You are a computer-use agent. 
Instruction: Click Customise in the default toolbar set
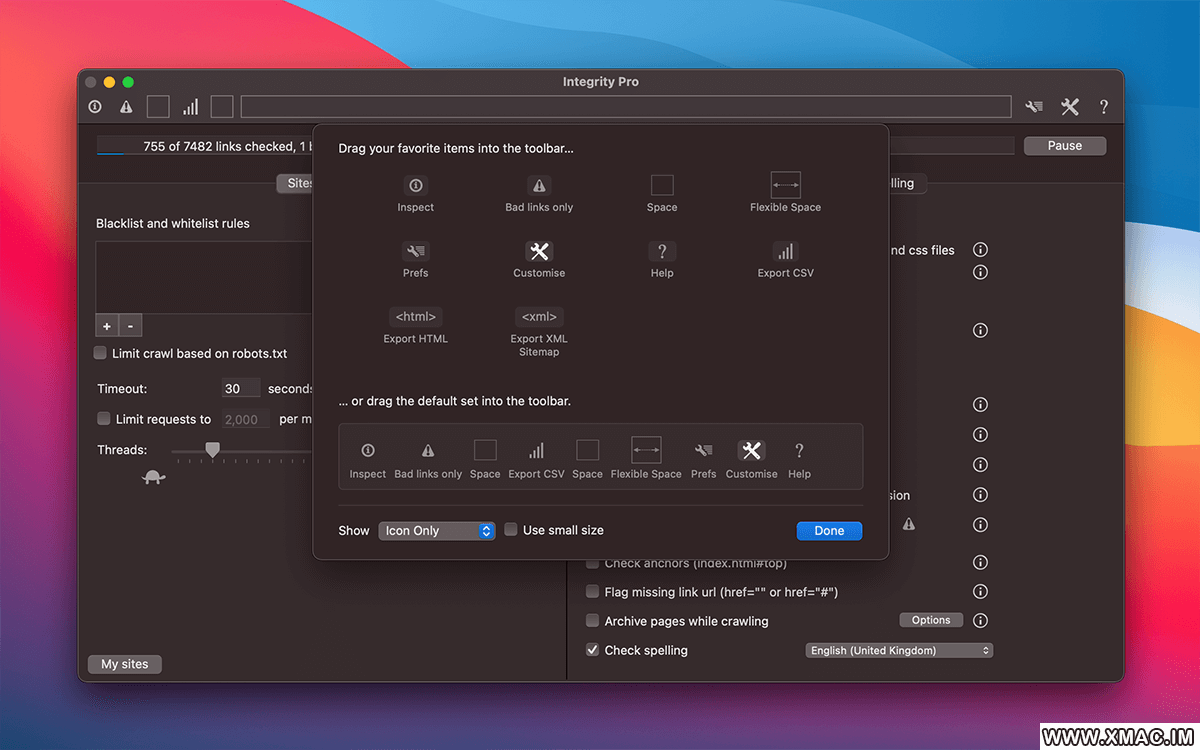coord(752,460)
